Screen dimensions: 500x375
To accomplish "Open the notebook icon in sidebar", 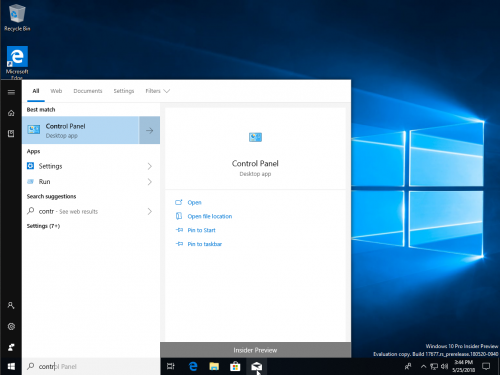I will click(11, 134).
